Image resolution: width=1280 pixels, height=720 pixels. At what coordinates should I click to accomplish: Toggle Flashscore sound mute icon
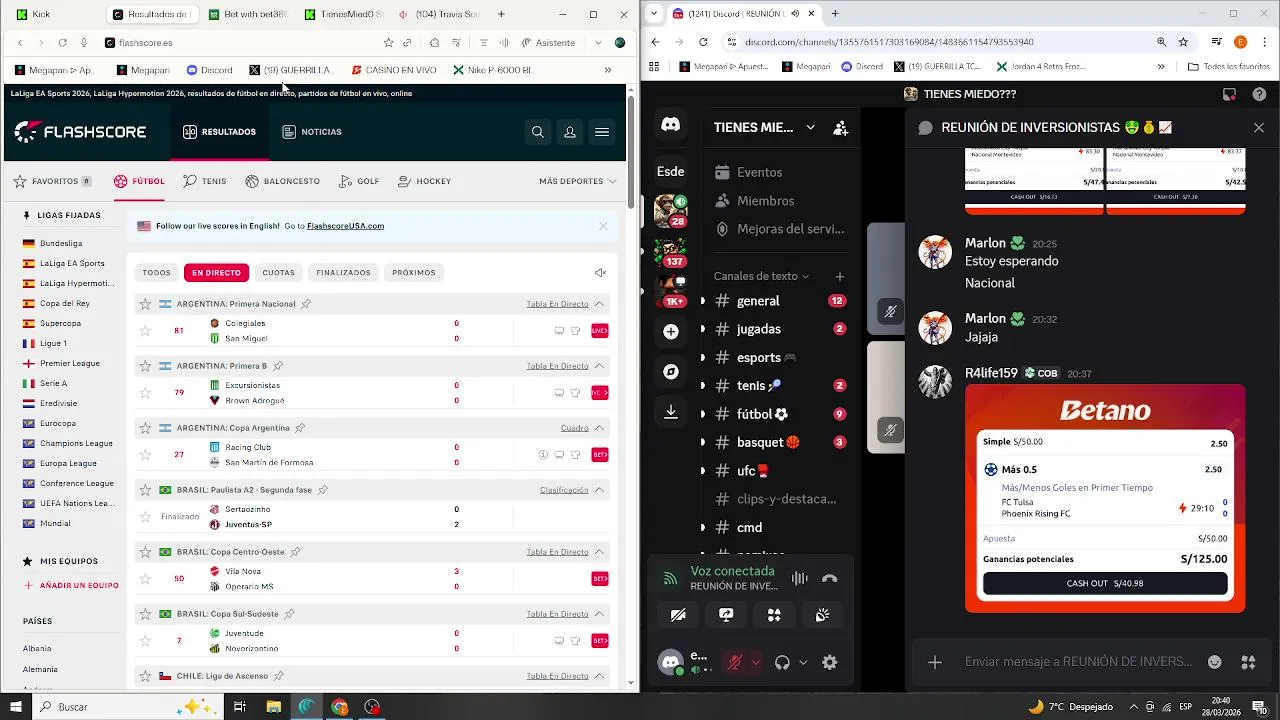coord(600,273)
